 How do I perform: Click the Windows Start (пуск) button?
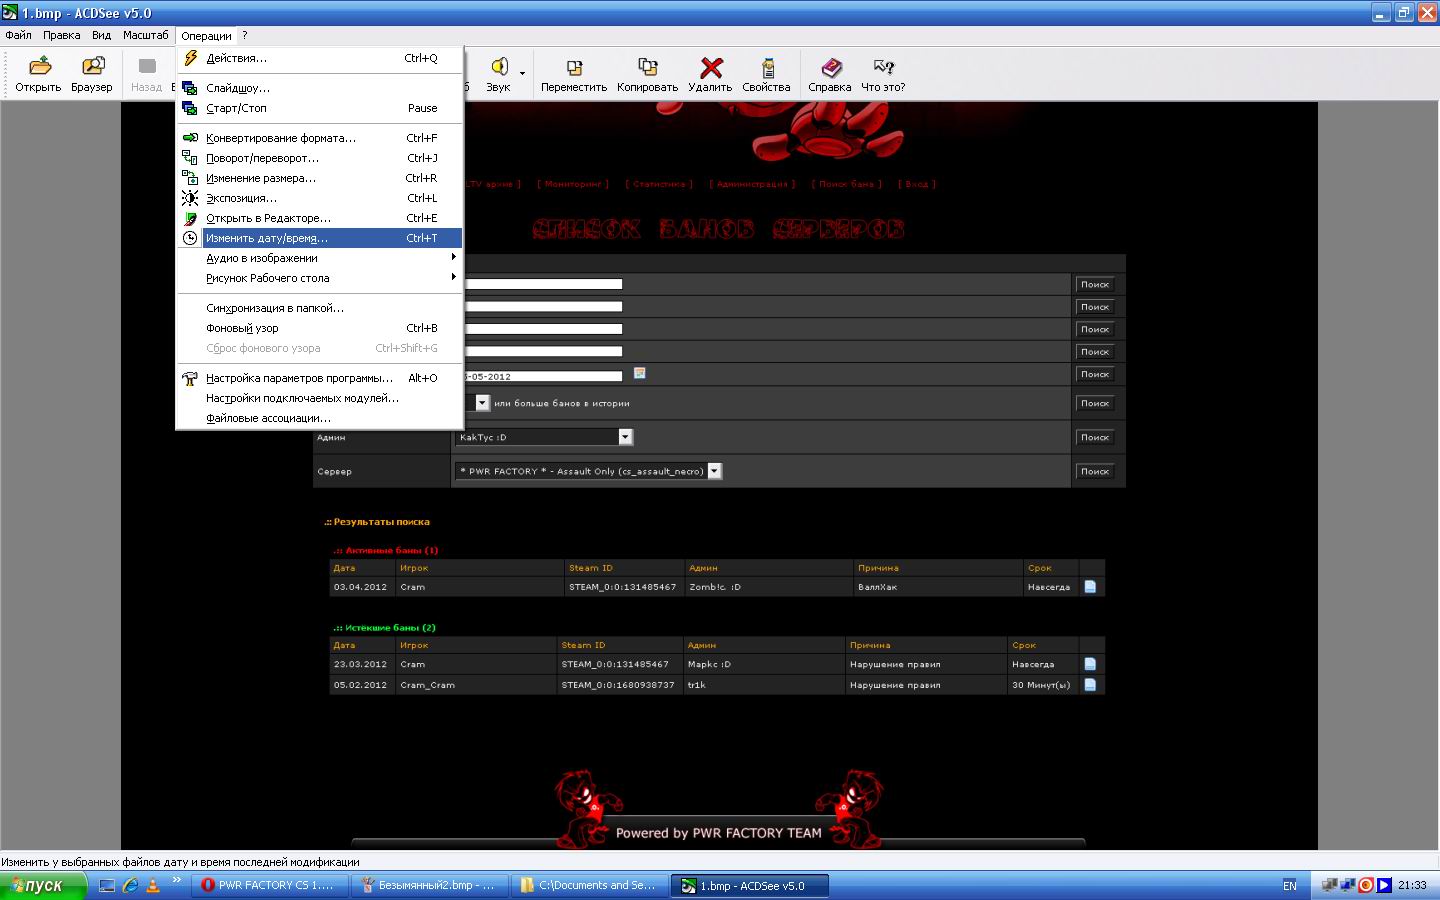click(x=42, y=885)
